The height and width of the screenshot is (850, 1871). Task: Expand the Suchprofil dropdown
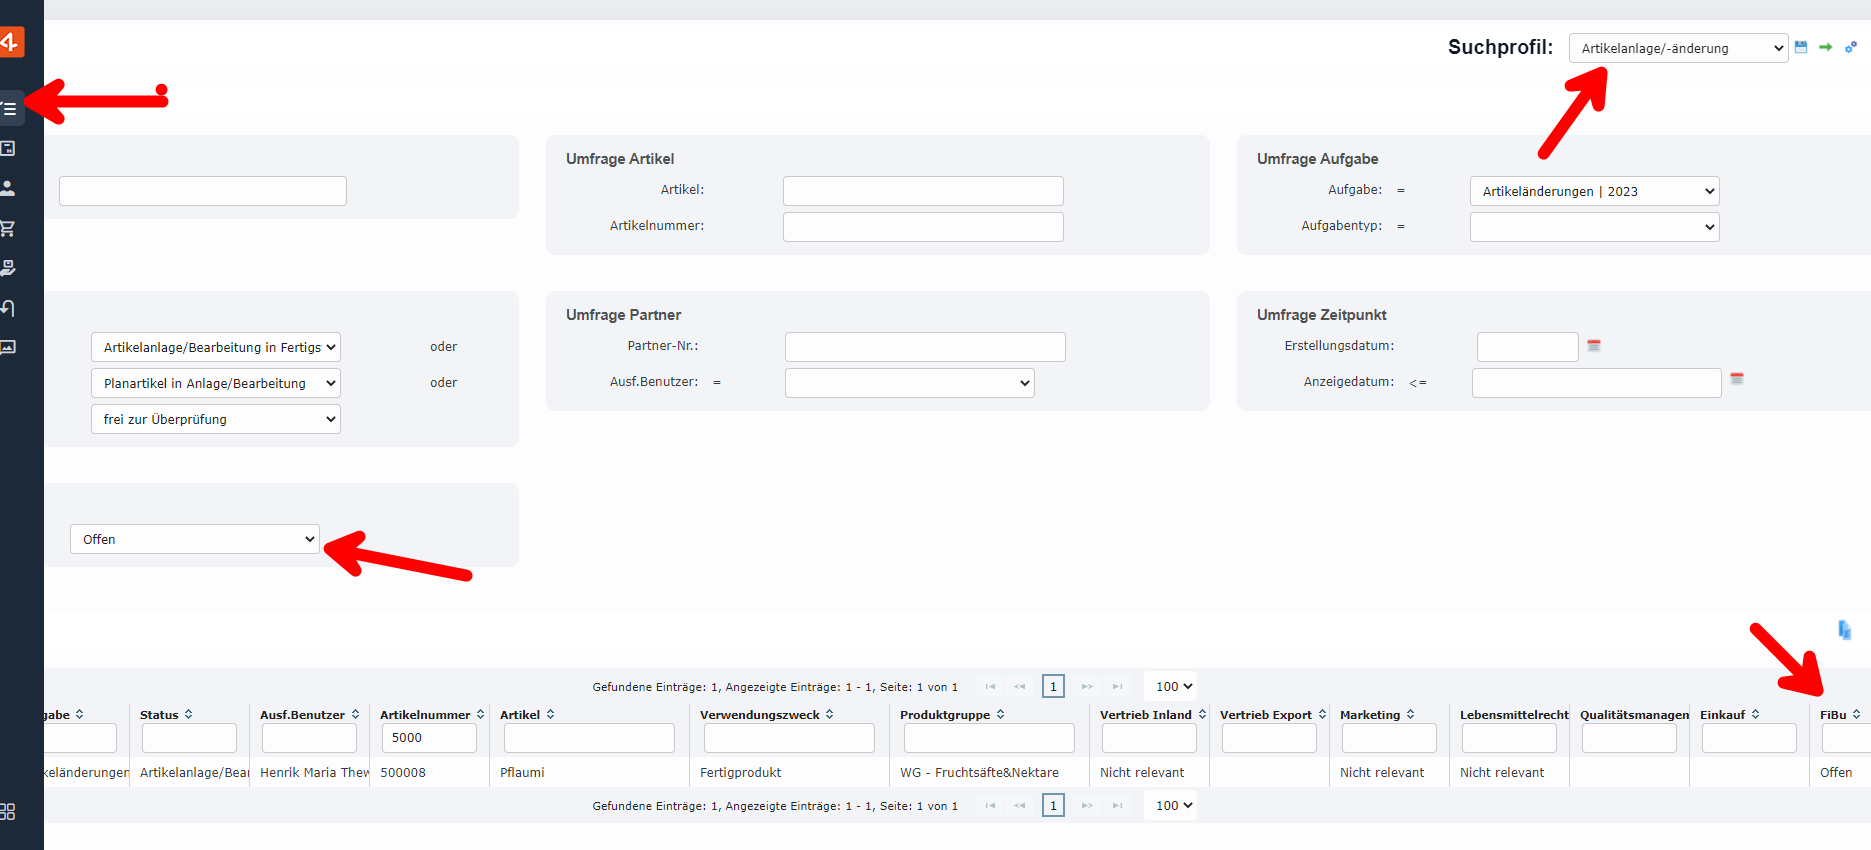click(x=1678, y=48)
